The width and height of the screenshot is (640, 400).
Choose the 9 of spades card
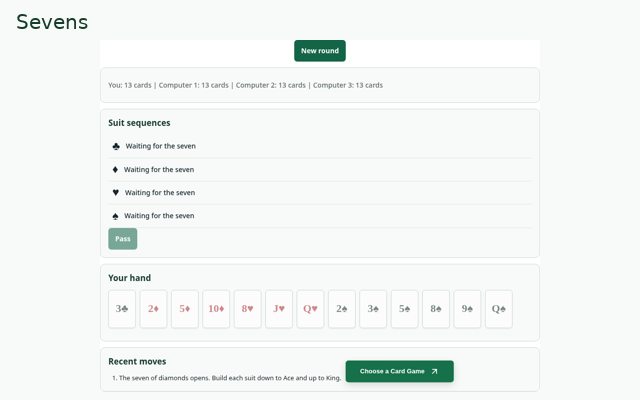467,309
